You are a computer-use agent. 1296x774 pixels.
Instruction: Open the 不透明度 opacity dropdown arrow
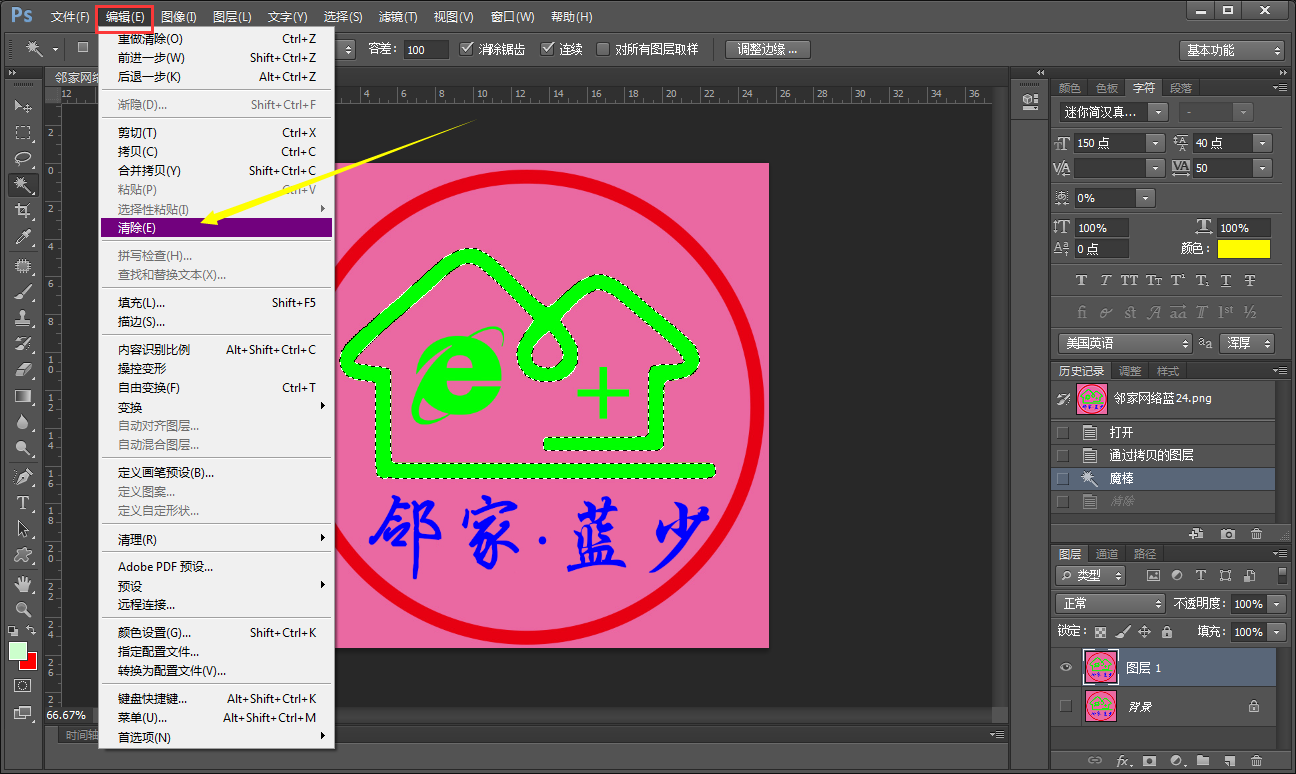(1276, 604)
